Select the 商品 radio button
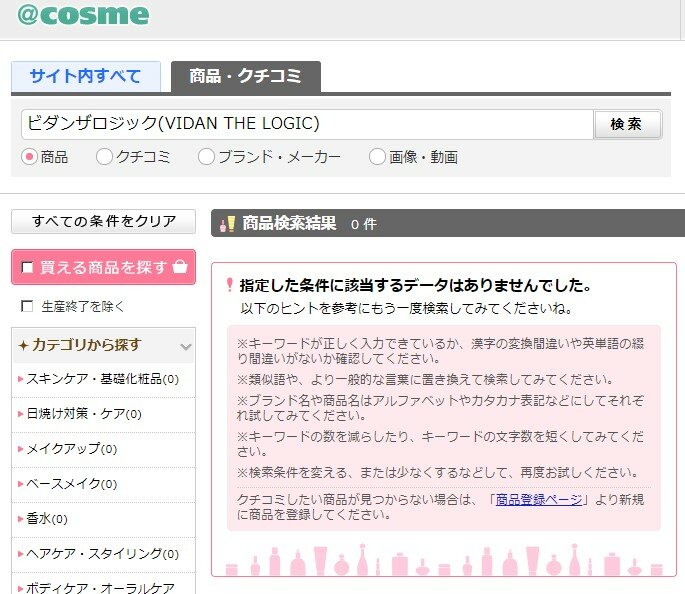The image size is (685, 594). pyautogui.click(x=29, y=157)
